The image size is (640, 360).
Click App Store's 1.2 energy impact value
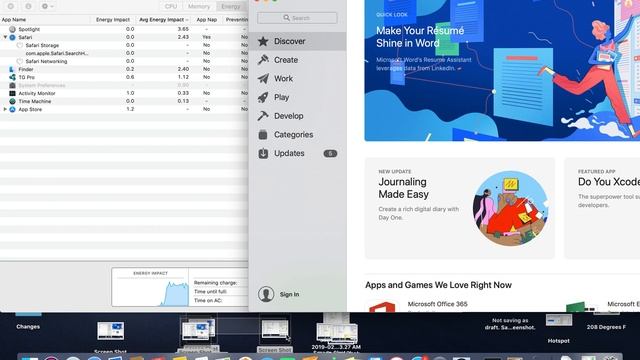[130, 109]
